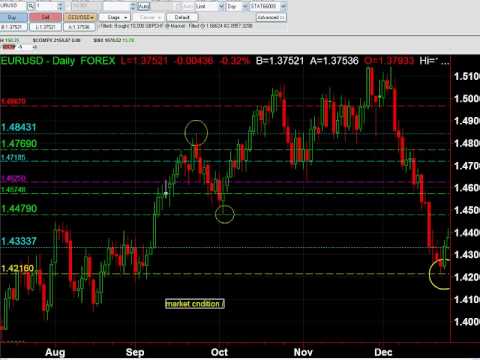
Task: Click the order quantity input field
Action: tap(46, 6)
